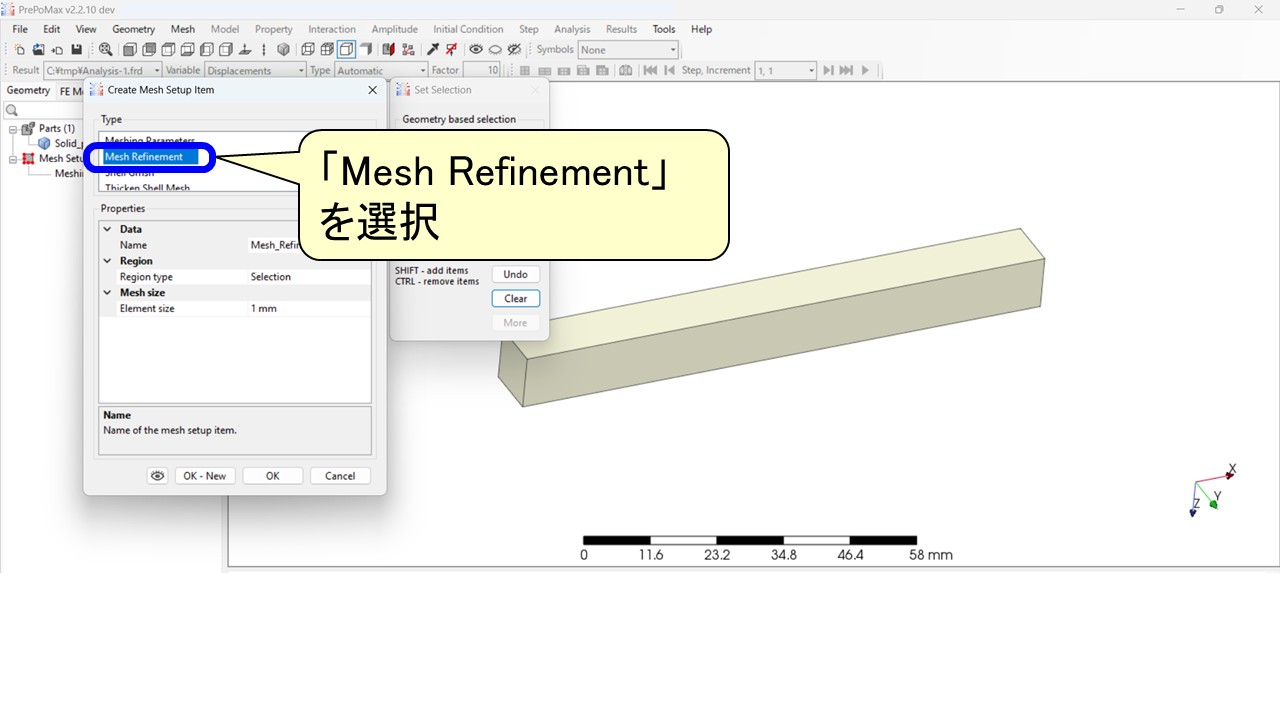This screenshot has width=1280, height=720.
Task: Click the Cancel button
Action: pyautogui.click(x=340, y=476)
